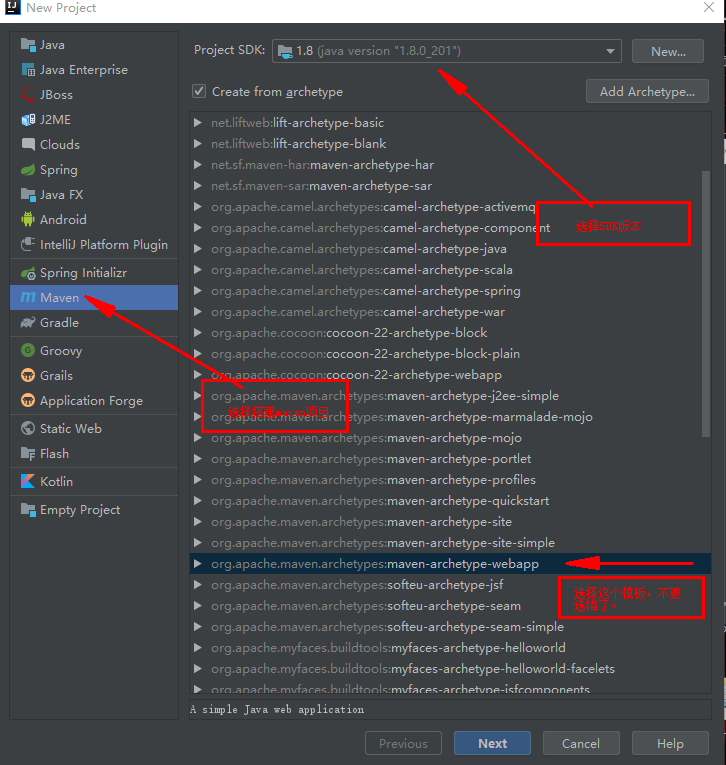
Task: Click the Java FX icon
Action: (x=28, y=195)
